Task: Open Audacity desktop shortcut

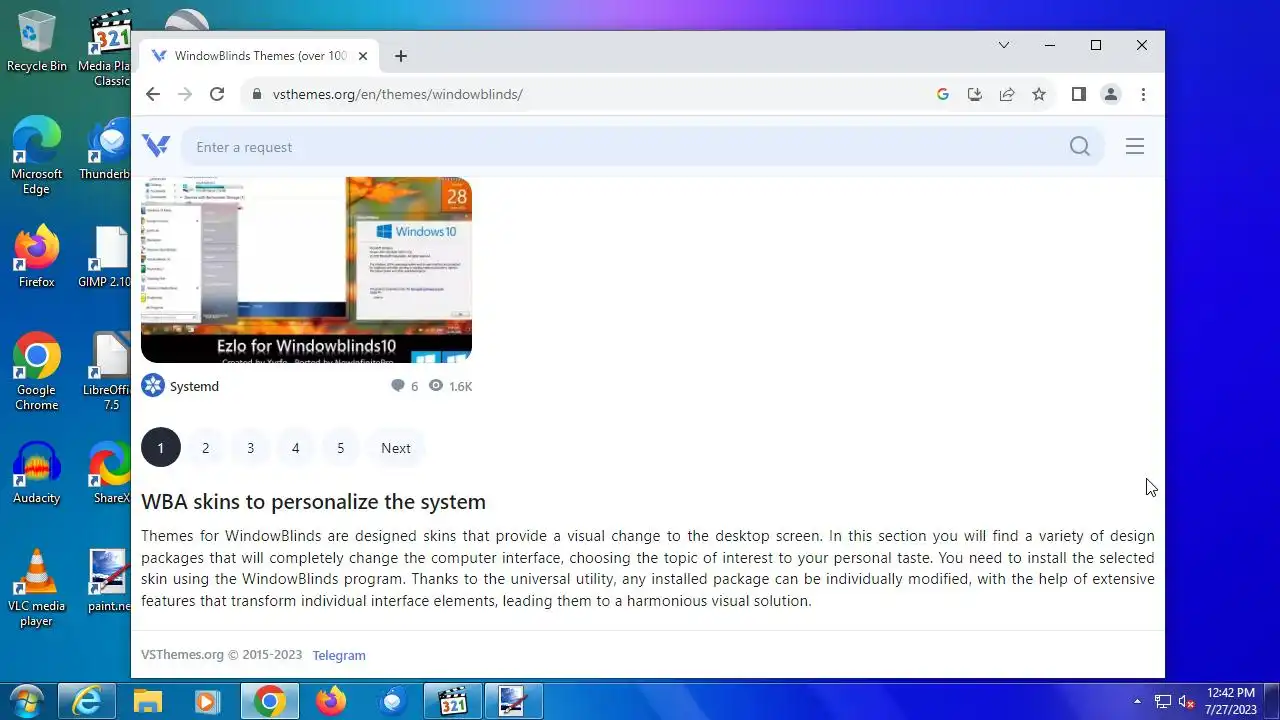Action: 37,473
